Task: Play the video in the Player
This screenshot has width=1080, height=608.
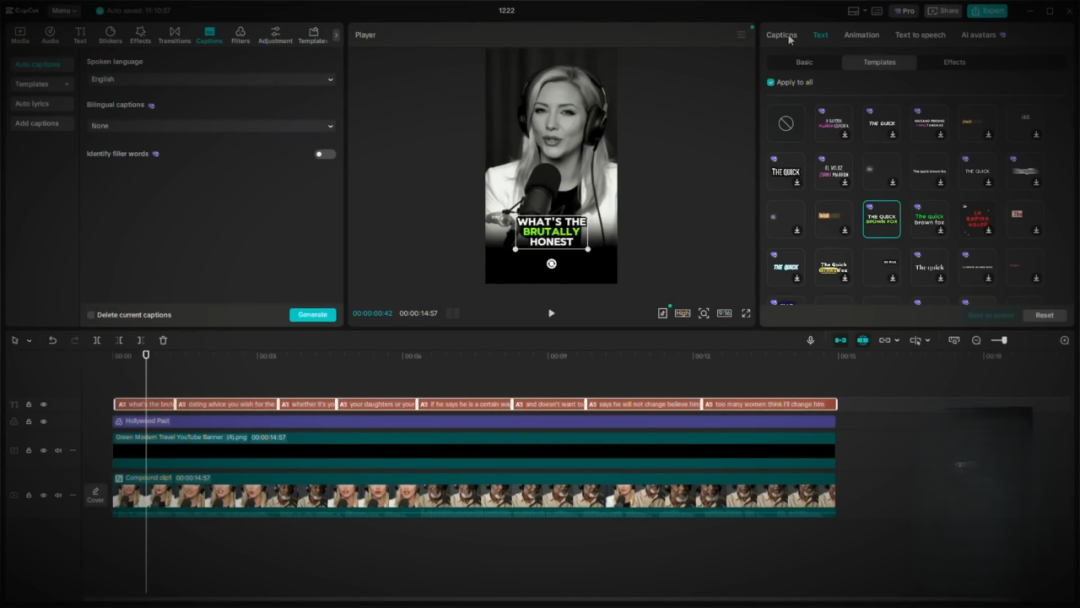Action: (551, 313)
